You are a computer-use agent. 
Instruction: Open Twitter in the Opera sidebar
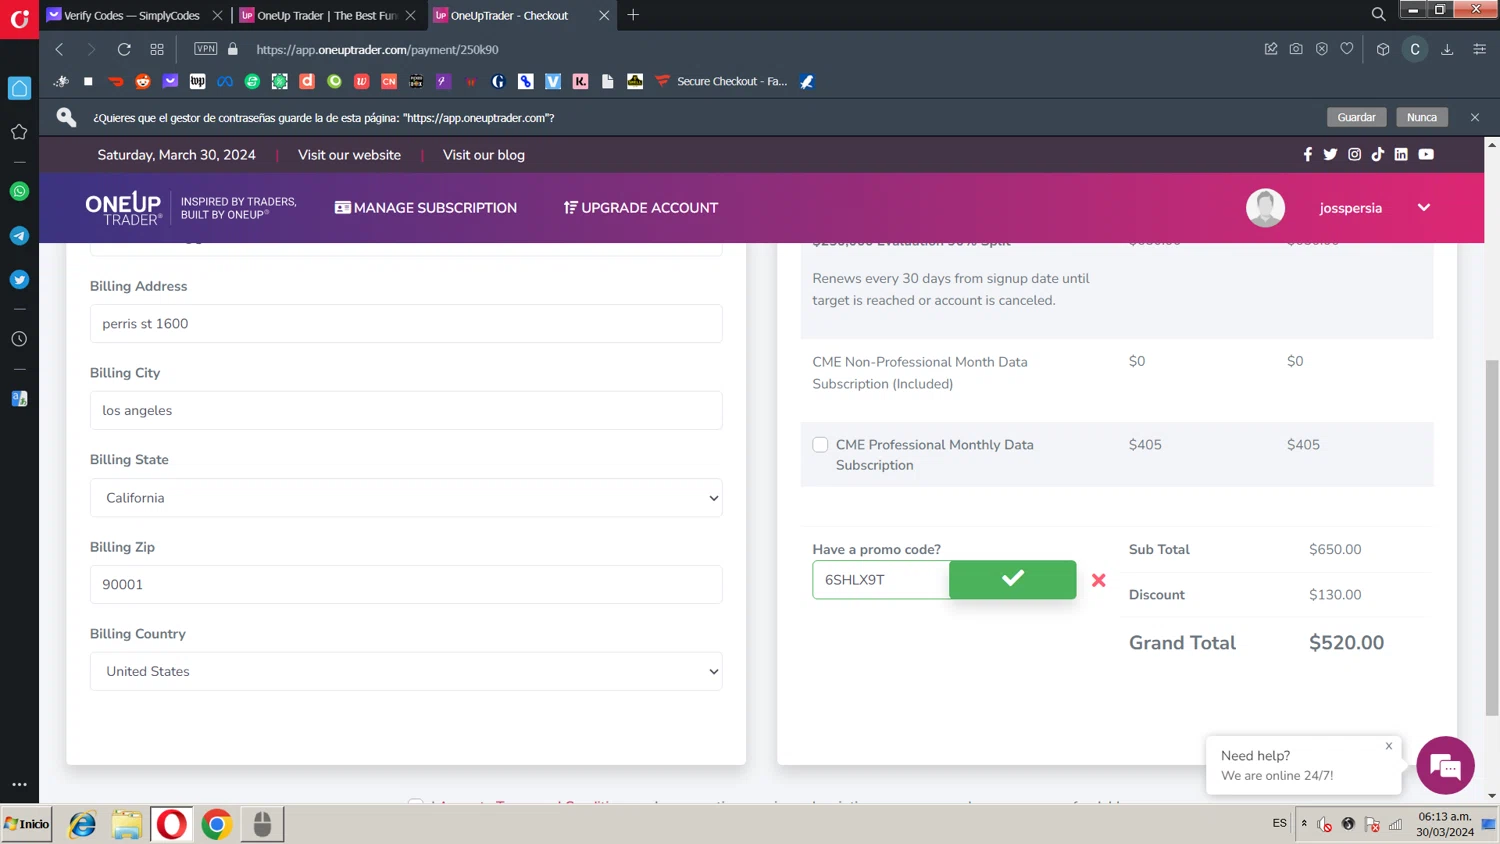point(19,280)
